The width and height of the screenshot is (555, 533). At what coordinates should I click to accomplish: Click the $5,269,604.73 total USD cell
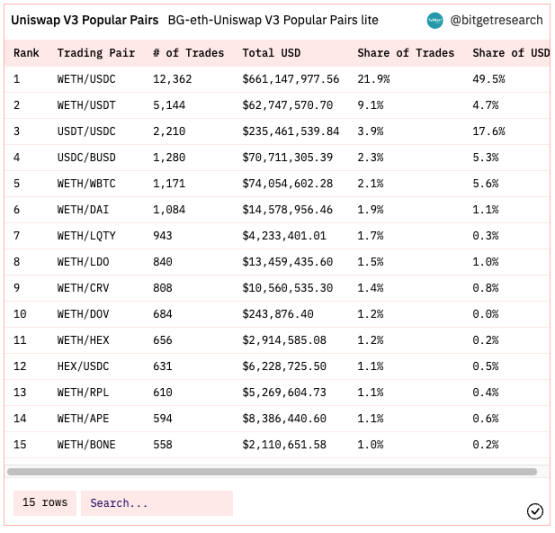coord(284,392)
